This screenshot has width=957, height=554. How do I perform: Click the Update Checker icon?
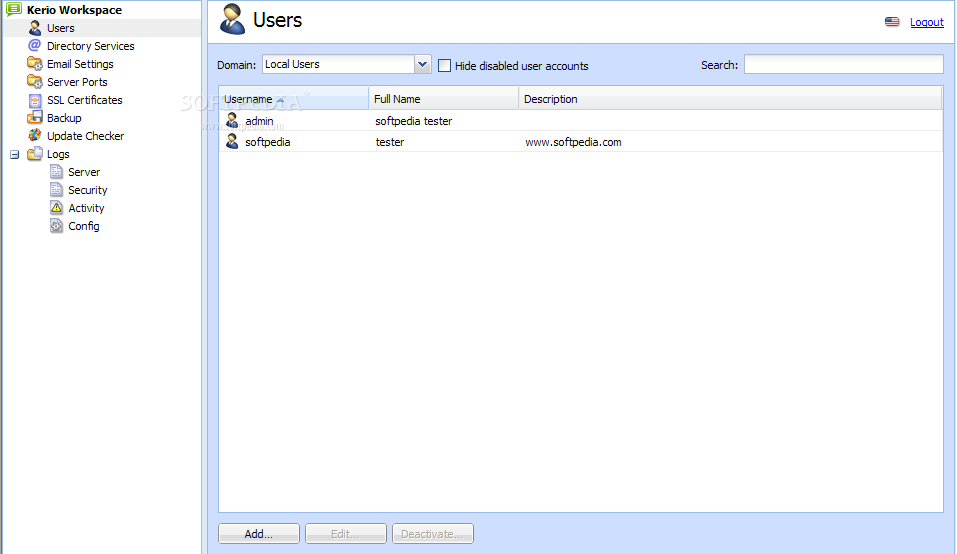click(x=35, y=135)
